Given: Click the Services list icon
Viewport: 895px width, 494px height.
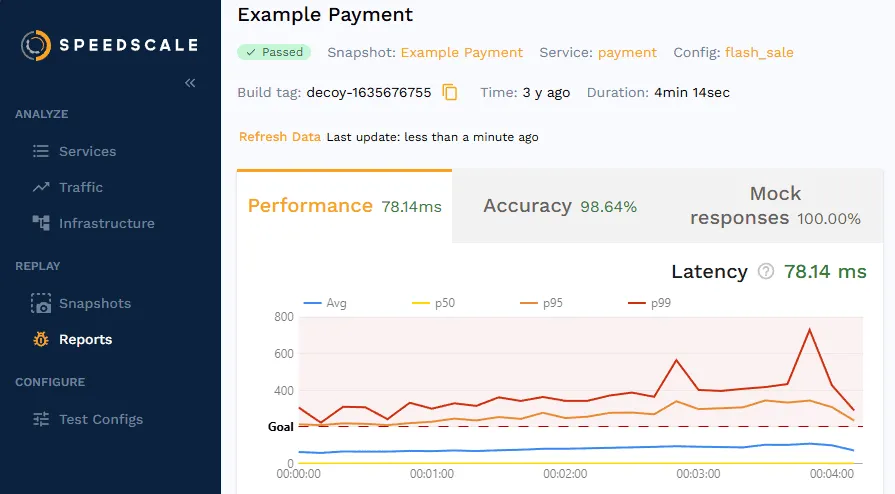Looking at the screenshot, I should point(41,151).
